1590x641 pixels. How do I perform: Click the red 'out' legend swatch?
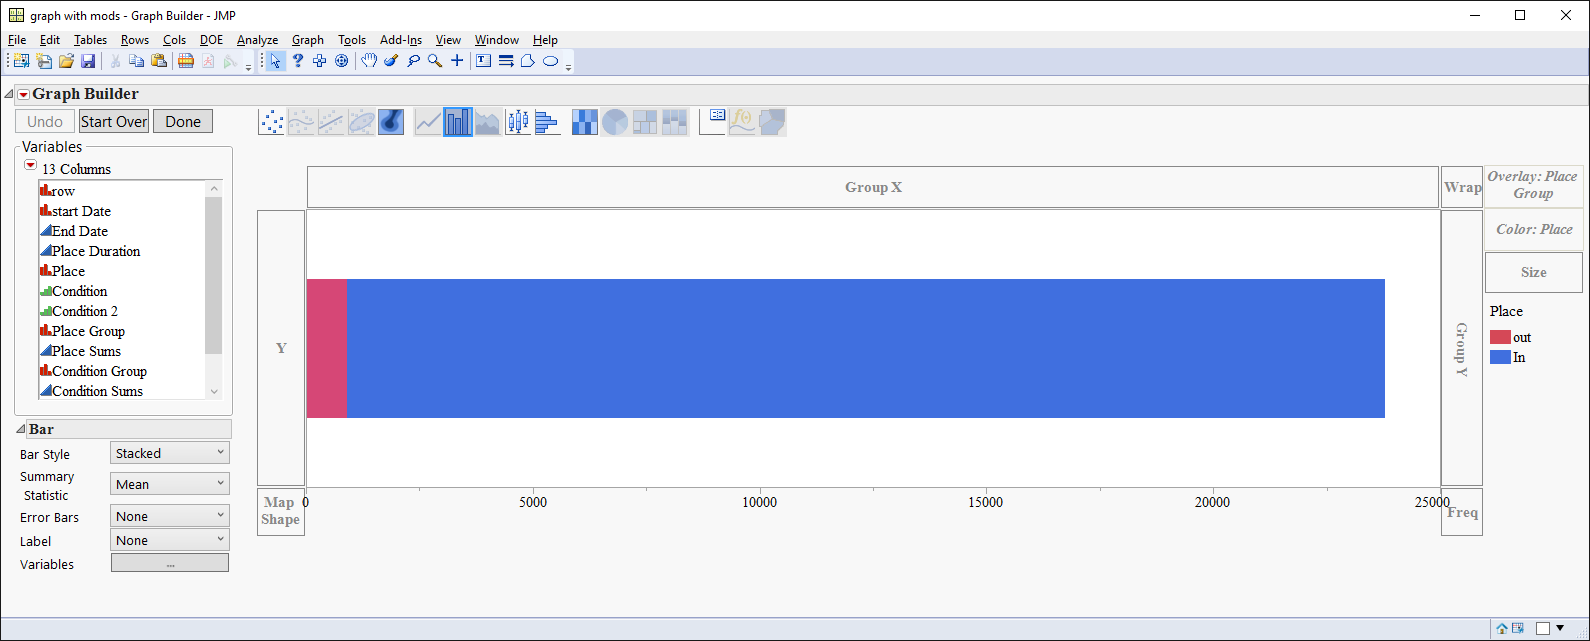(1500, 338)
